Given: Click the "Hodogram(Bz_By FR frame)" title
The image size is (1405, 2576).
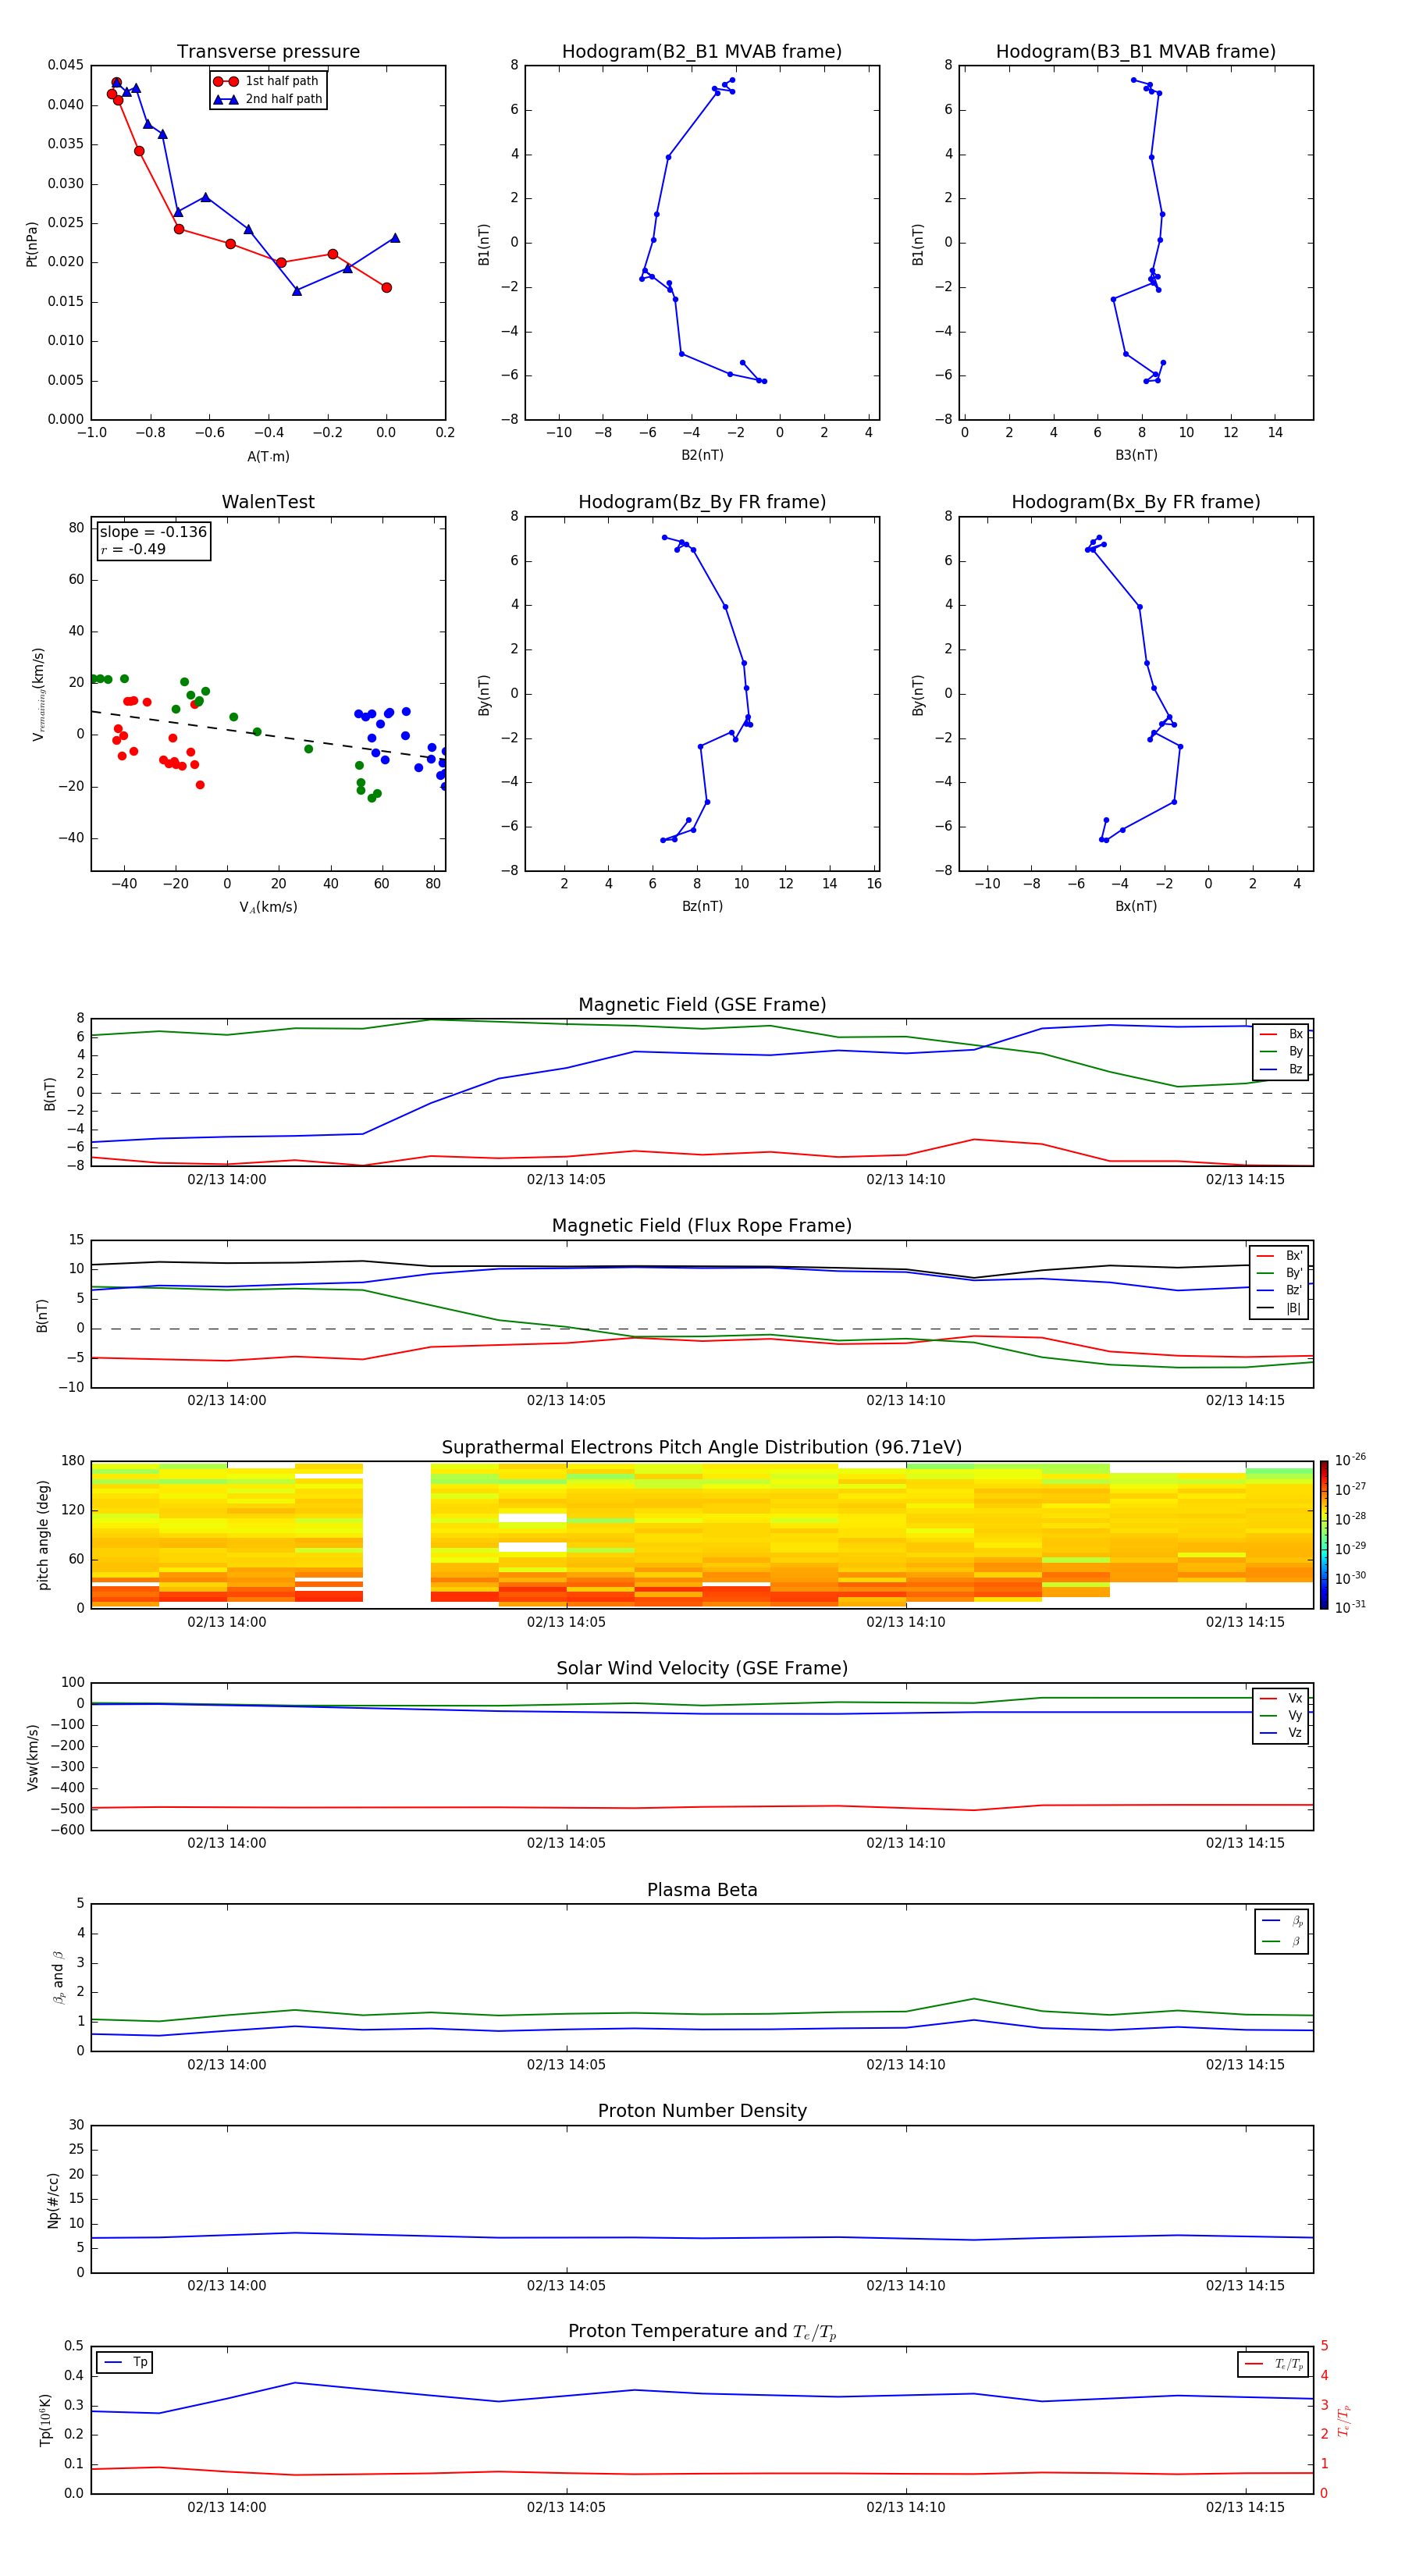Looking at the screenshot, I should tap(702, 502).
